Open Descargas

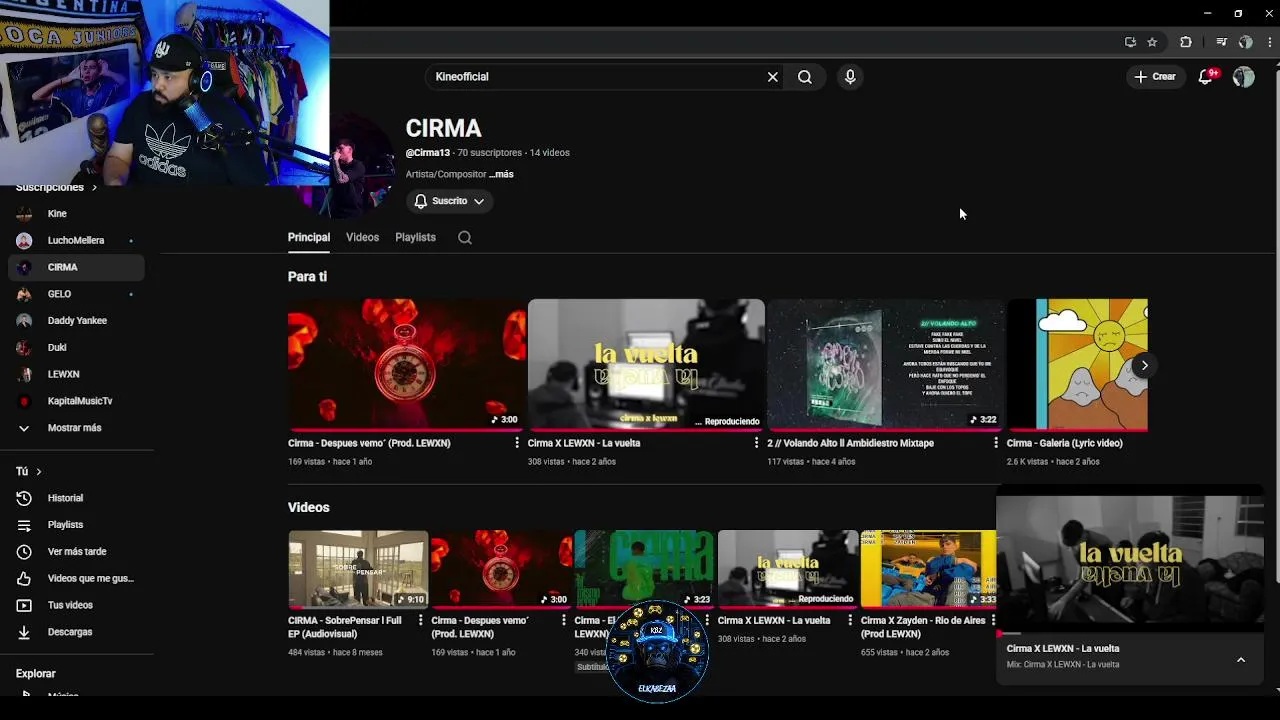point(77,632)
